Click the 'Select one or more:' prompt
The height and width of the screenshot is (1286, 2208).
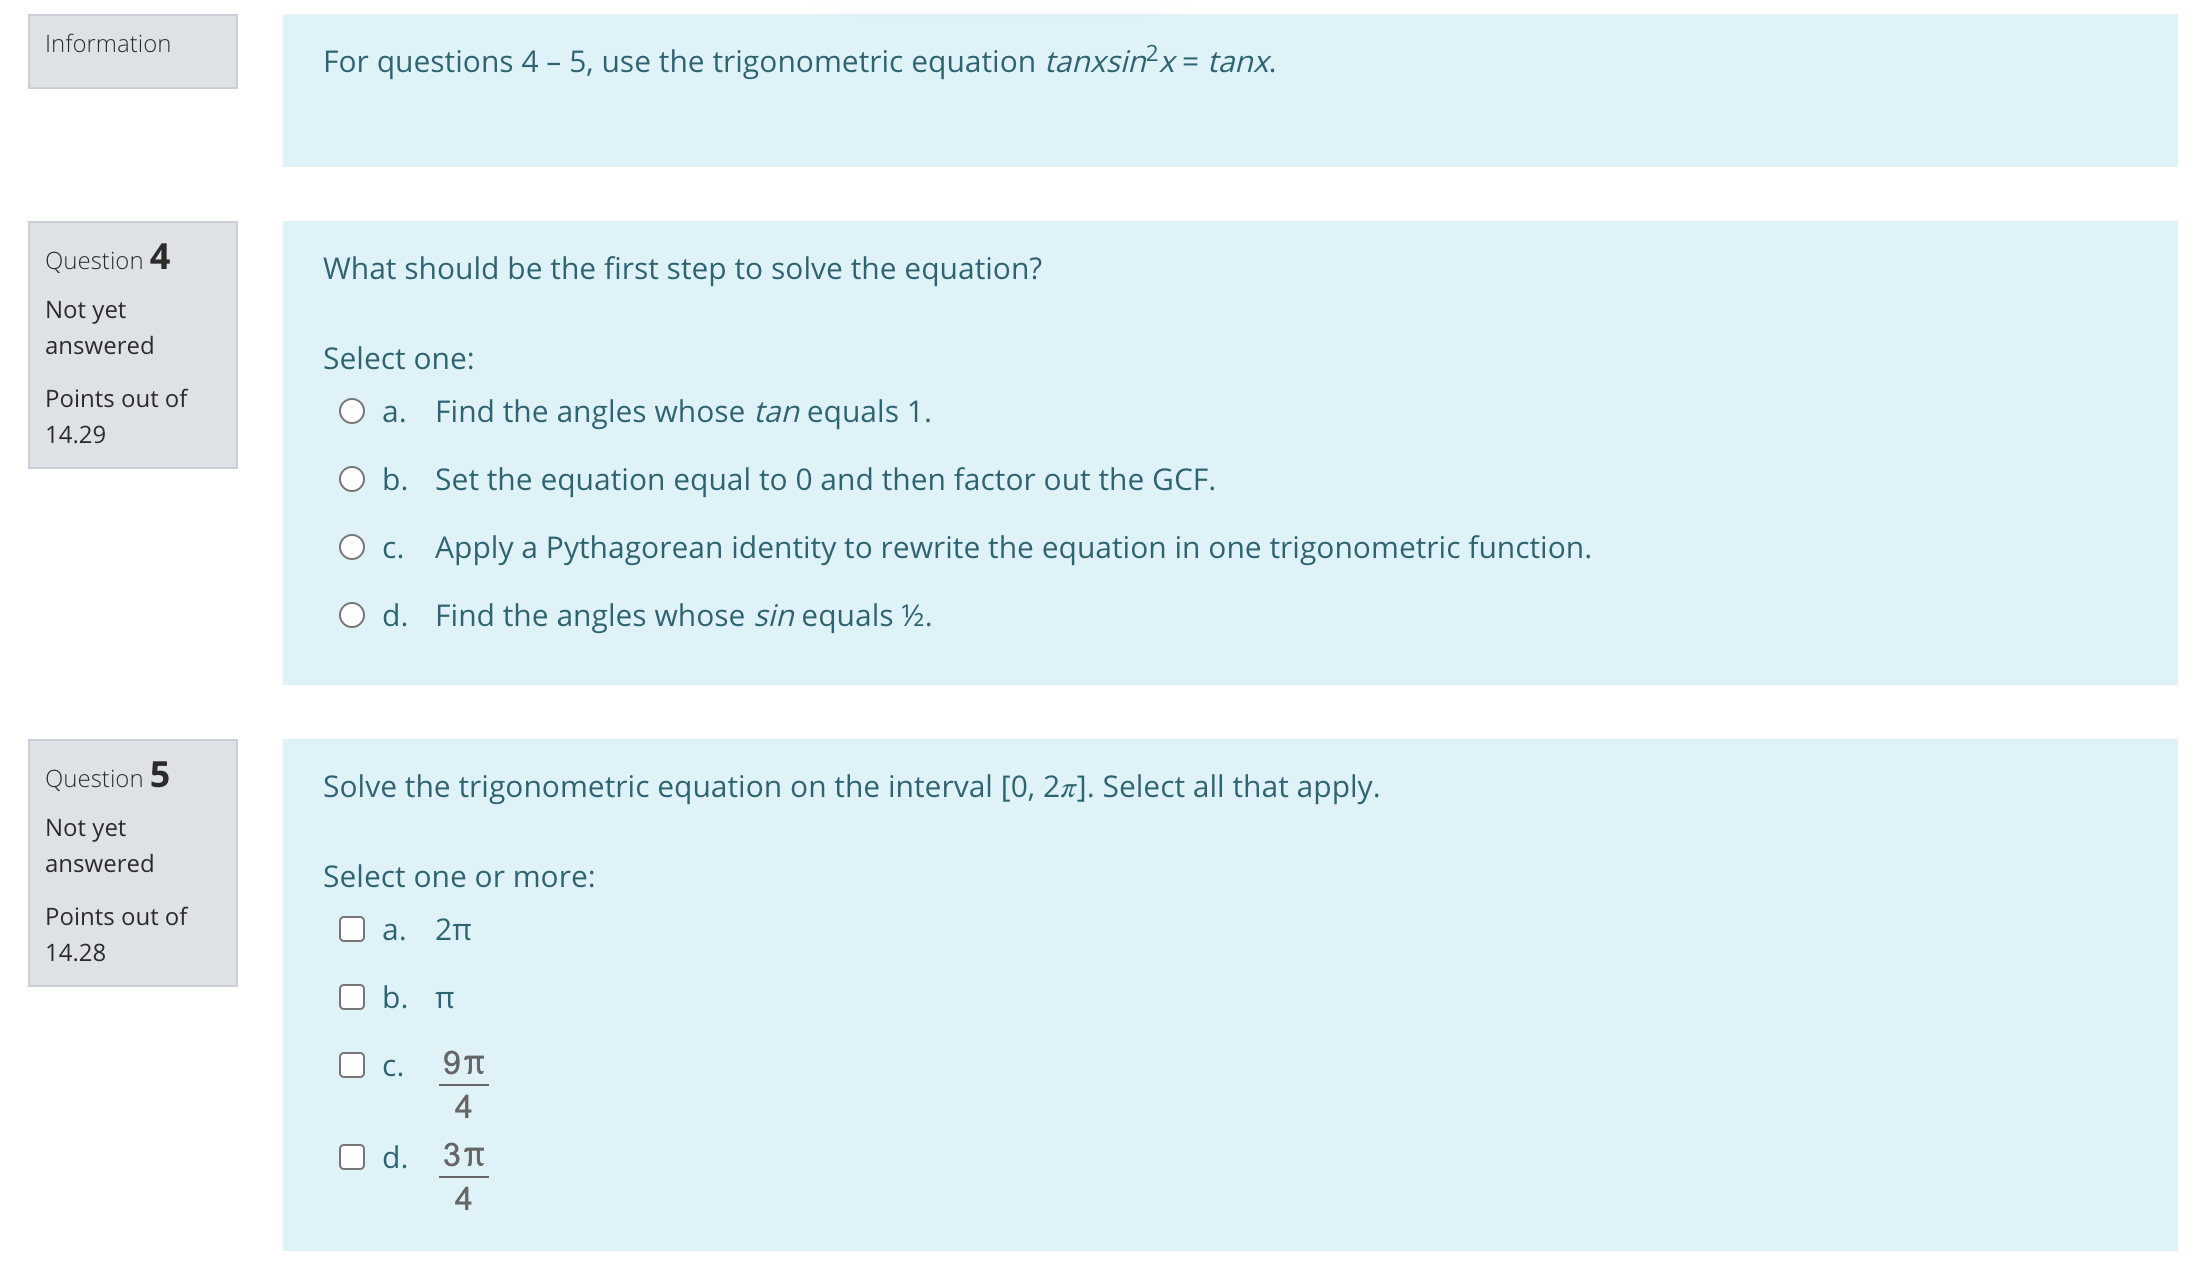point(458,875)
